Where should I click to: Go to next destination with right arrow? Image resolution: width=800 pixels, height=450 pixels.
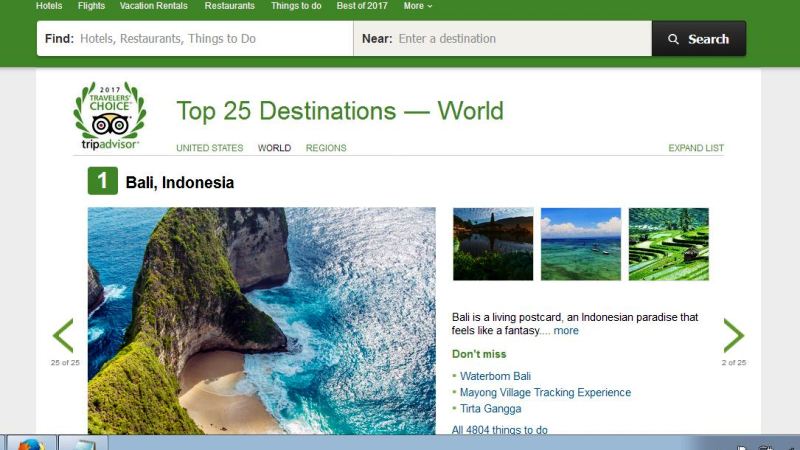(734, 335)
